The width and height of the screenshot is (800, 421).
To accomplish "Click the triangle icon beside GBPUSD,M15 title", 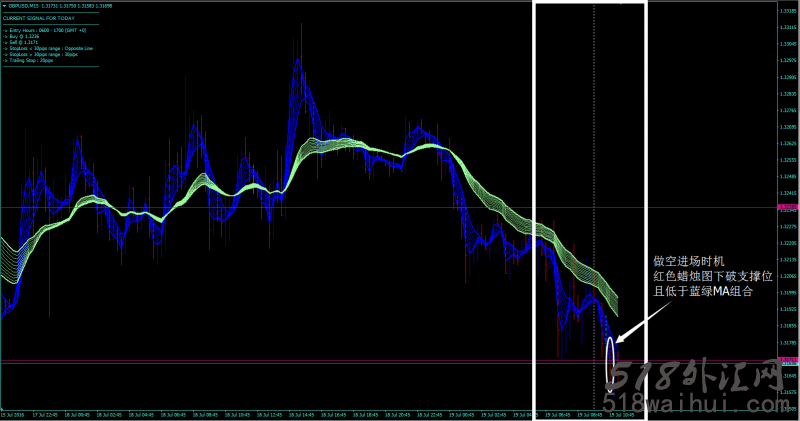I will coord(4,5).
